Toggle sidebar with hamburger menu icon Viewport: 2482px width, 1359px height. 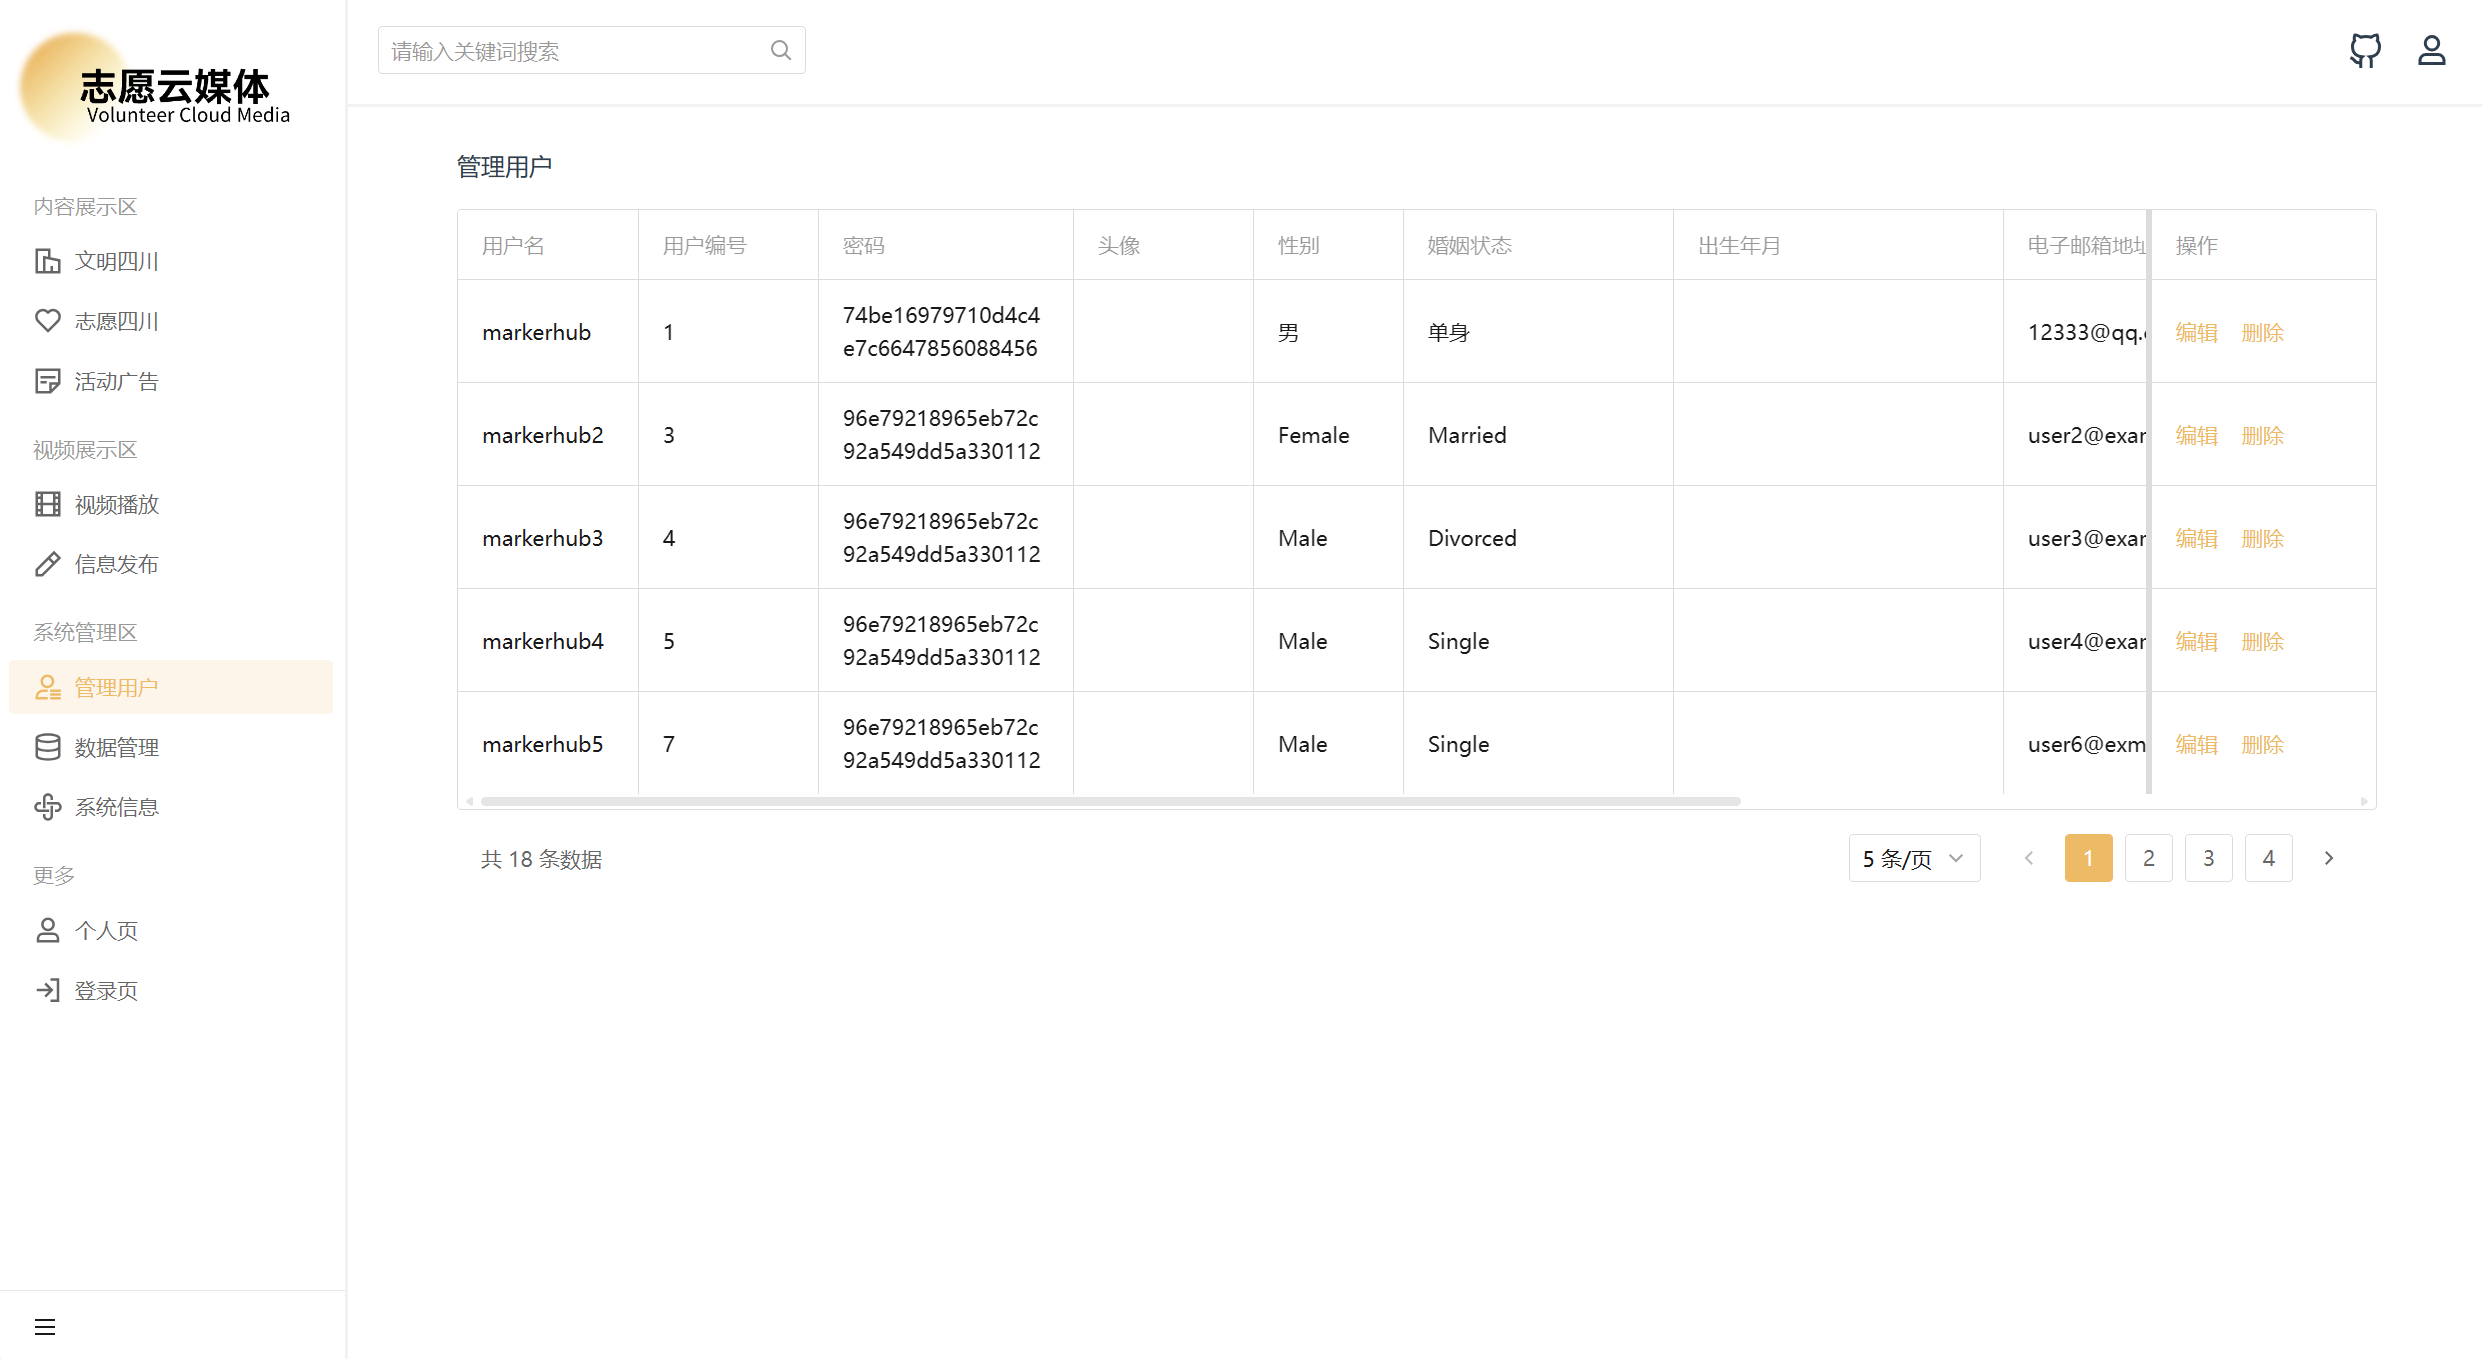pos(45,1327)
